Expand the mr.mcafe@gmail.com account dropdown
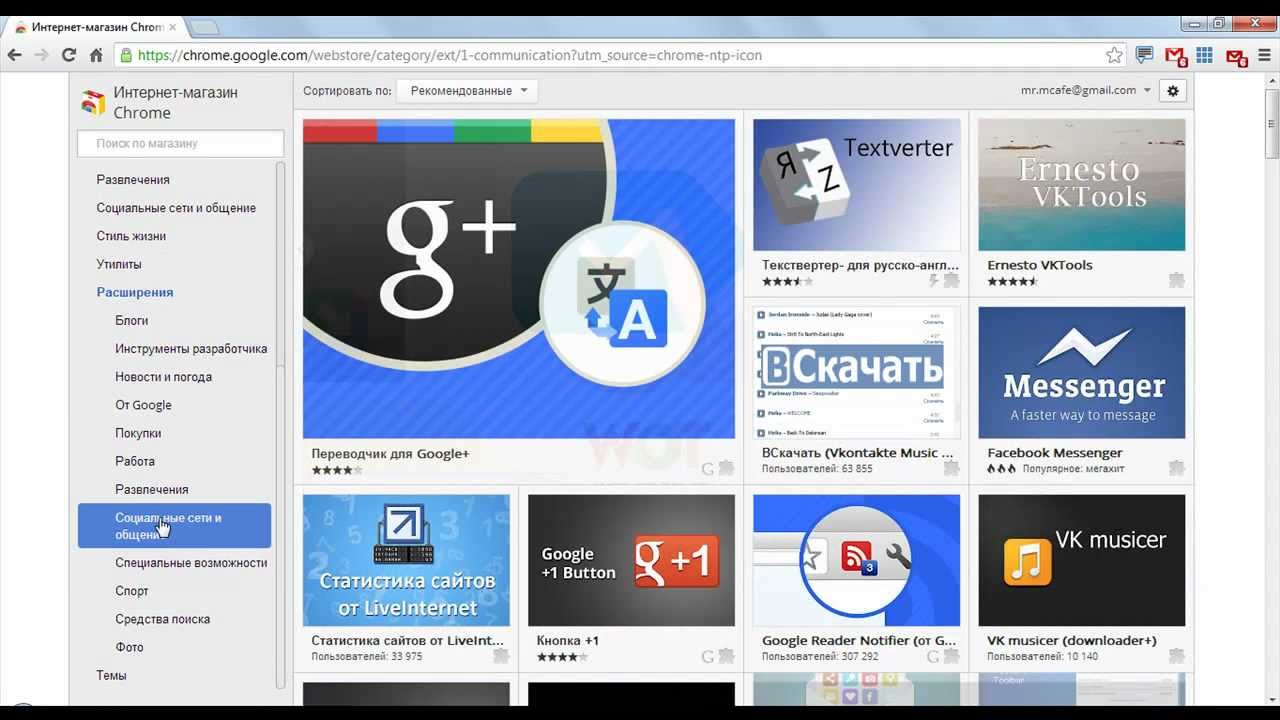 coord(1086,90)
